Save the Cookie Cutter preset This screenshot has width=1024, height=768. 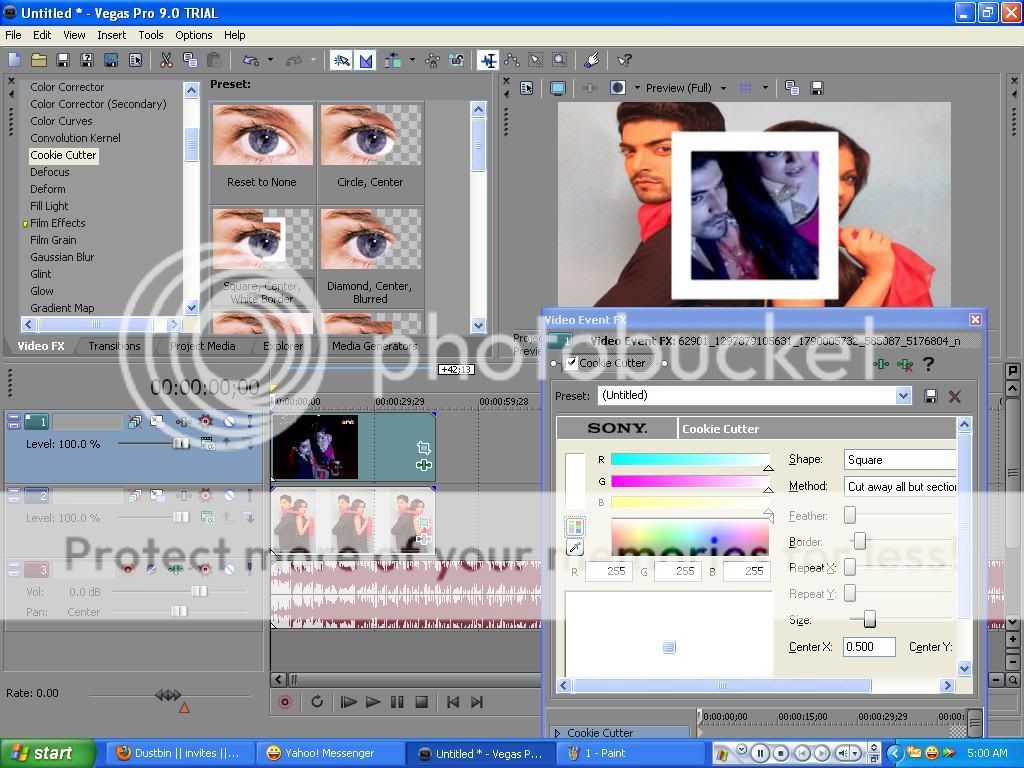[x=931, y=396]
